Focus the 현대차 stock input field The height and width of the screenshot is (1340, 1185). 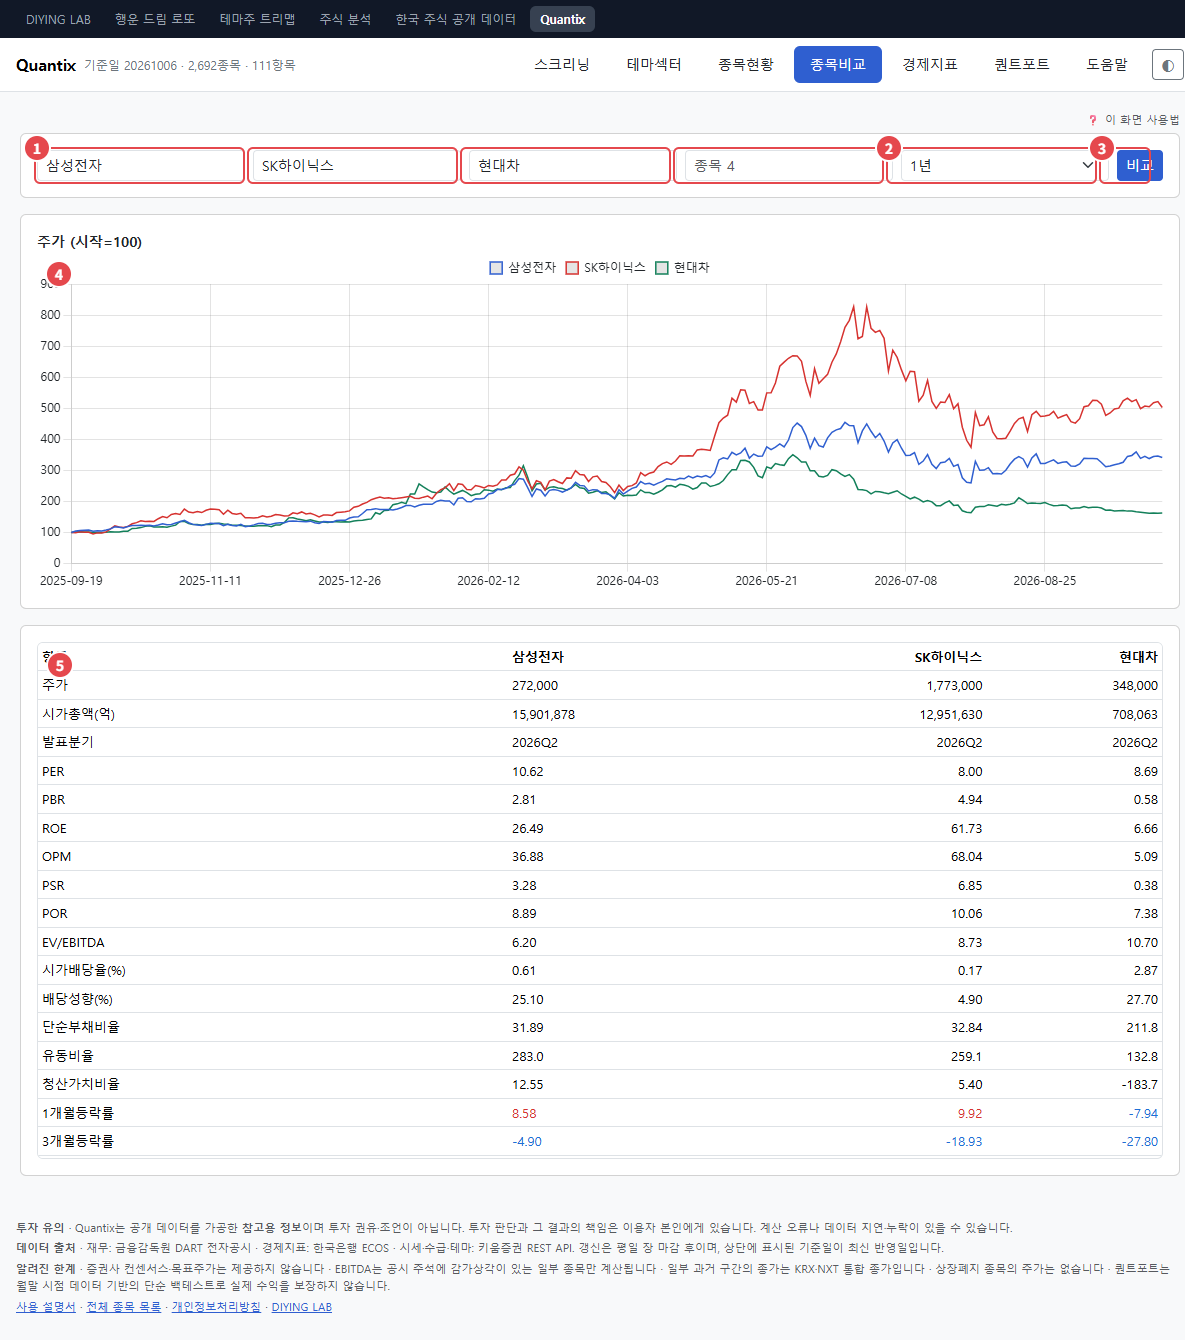569,166
